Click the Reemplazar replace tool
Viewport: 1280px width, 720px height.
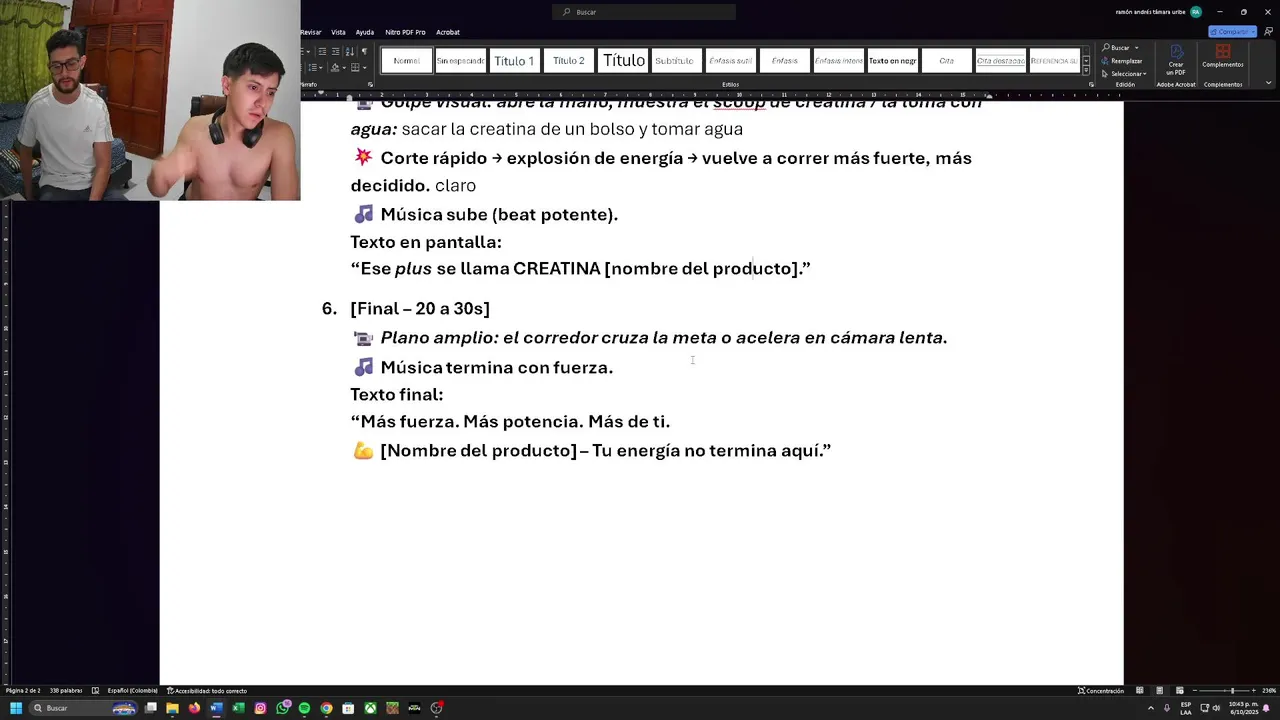pyautogui.click(x=1123, y=60)
